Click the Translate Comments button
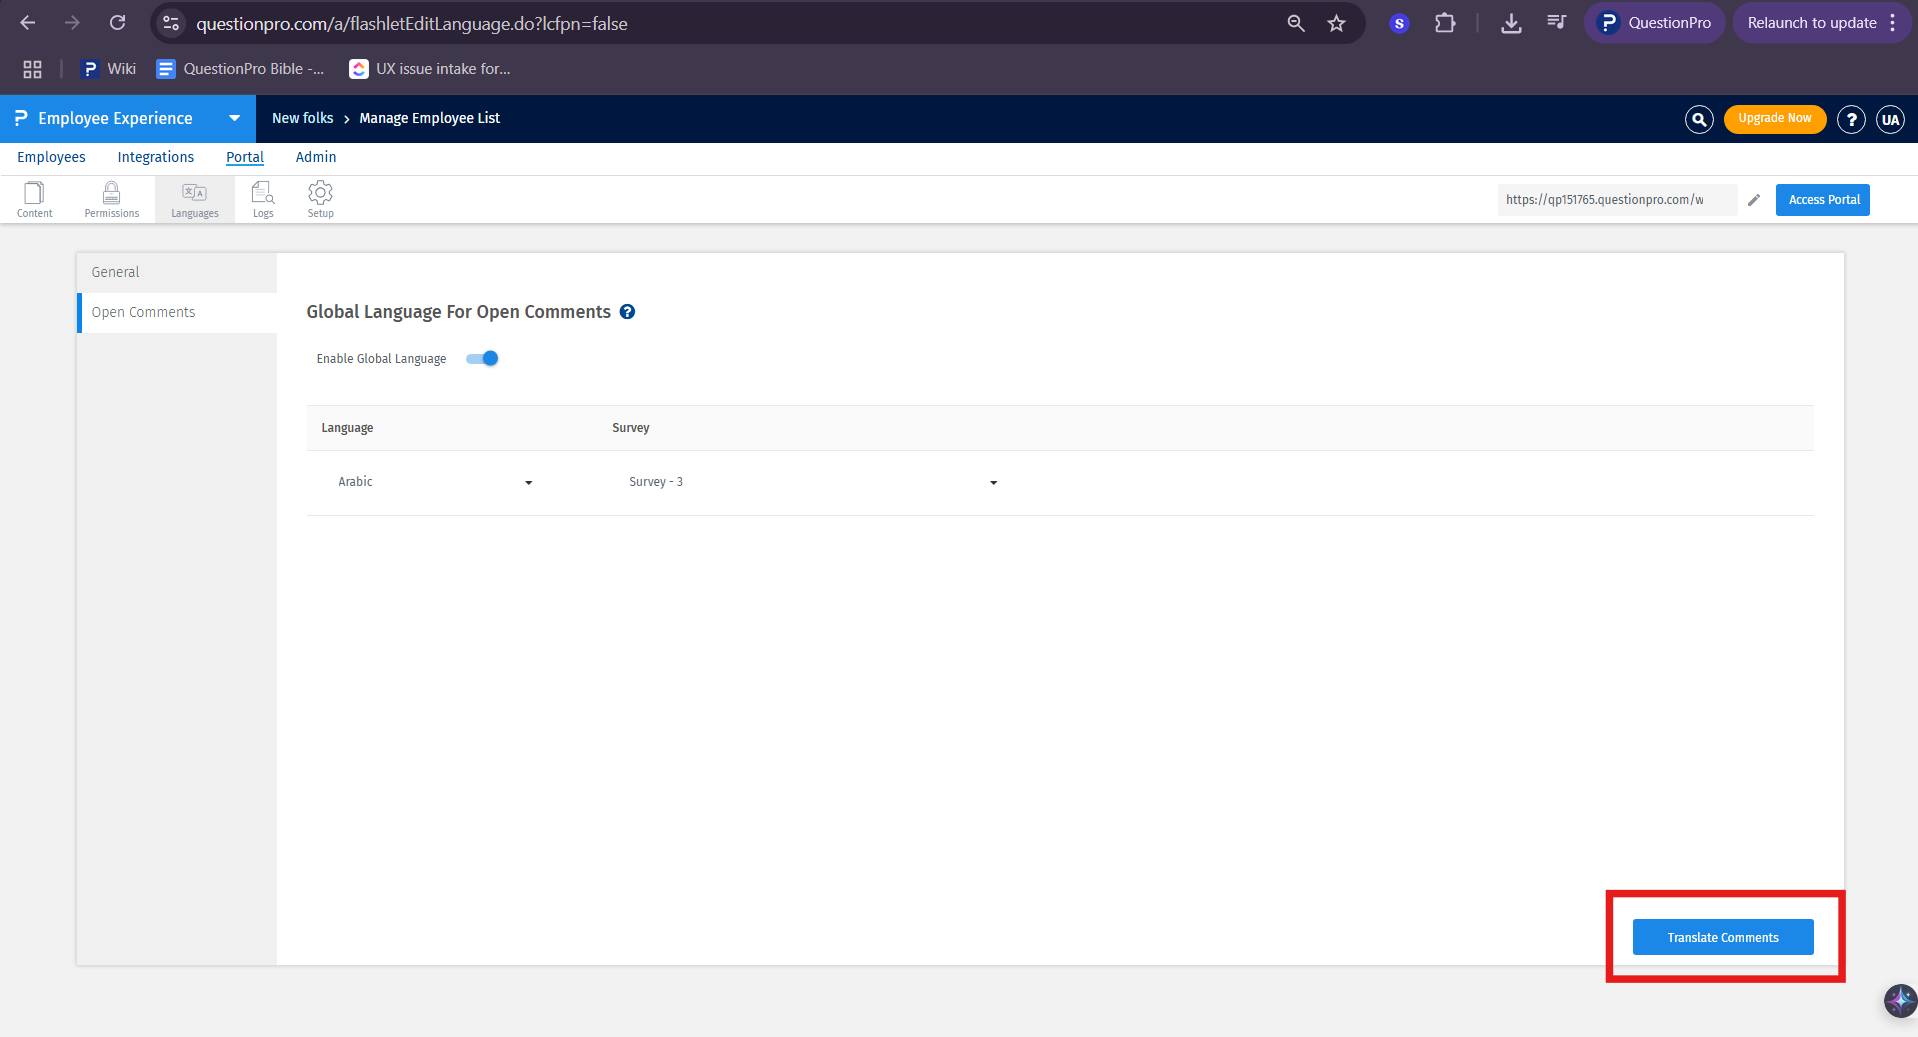The width and height of the screenshot is (1918, 1037). (x=1723, y=937)
